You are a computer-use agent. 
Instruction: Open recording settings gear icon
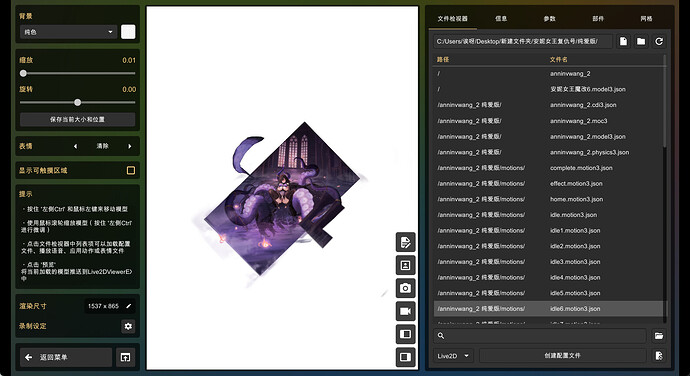tap(128, 326)
